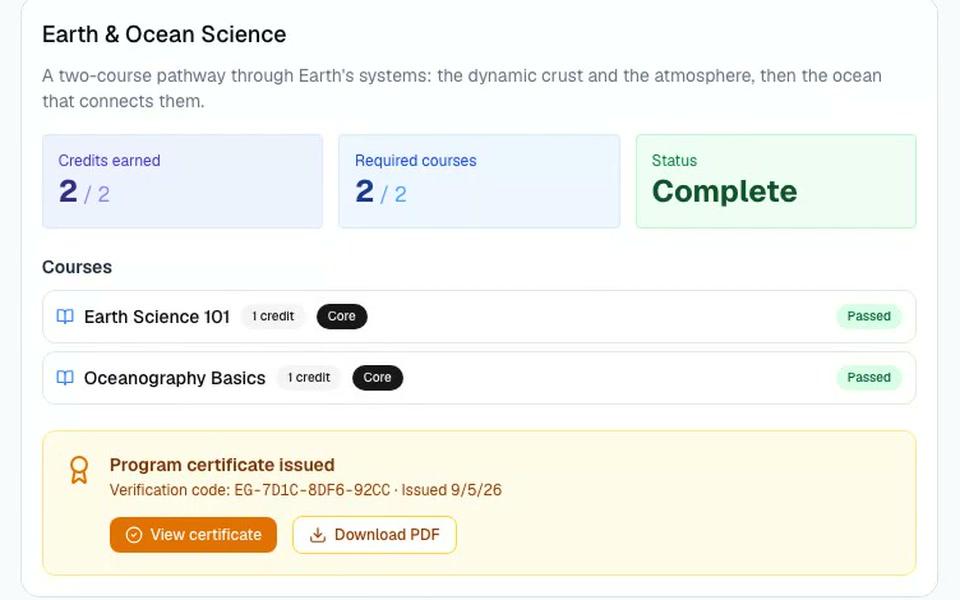960x600 pixels.
Task: Click the Core tag on Earth Science 101
Action: [x=342, y=316]
